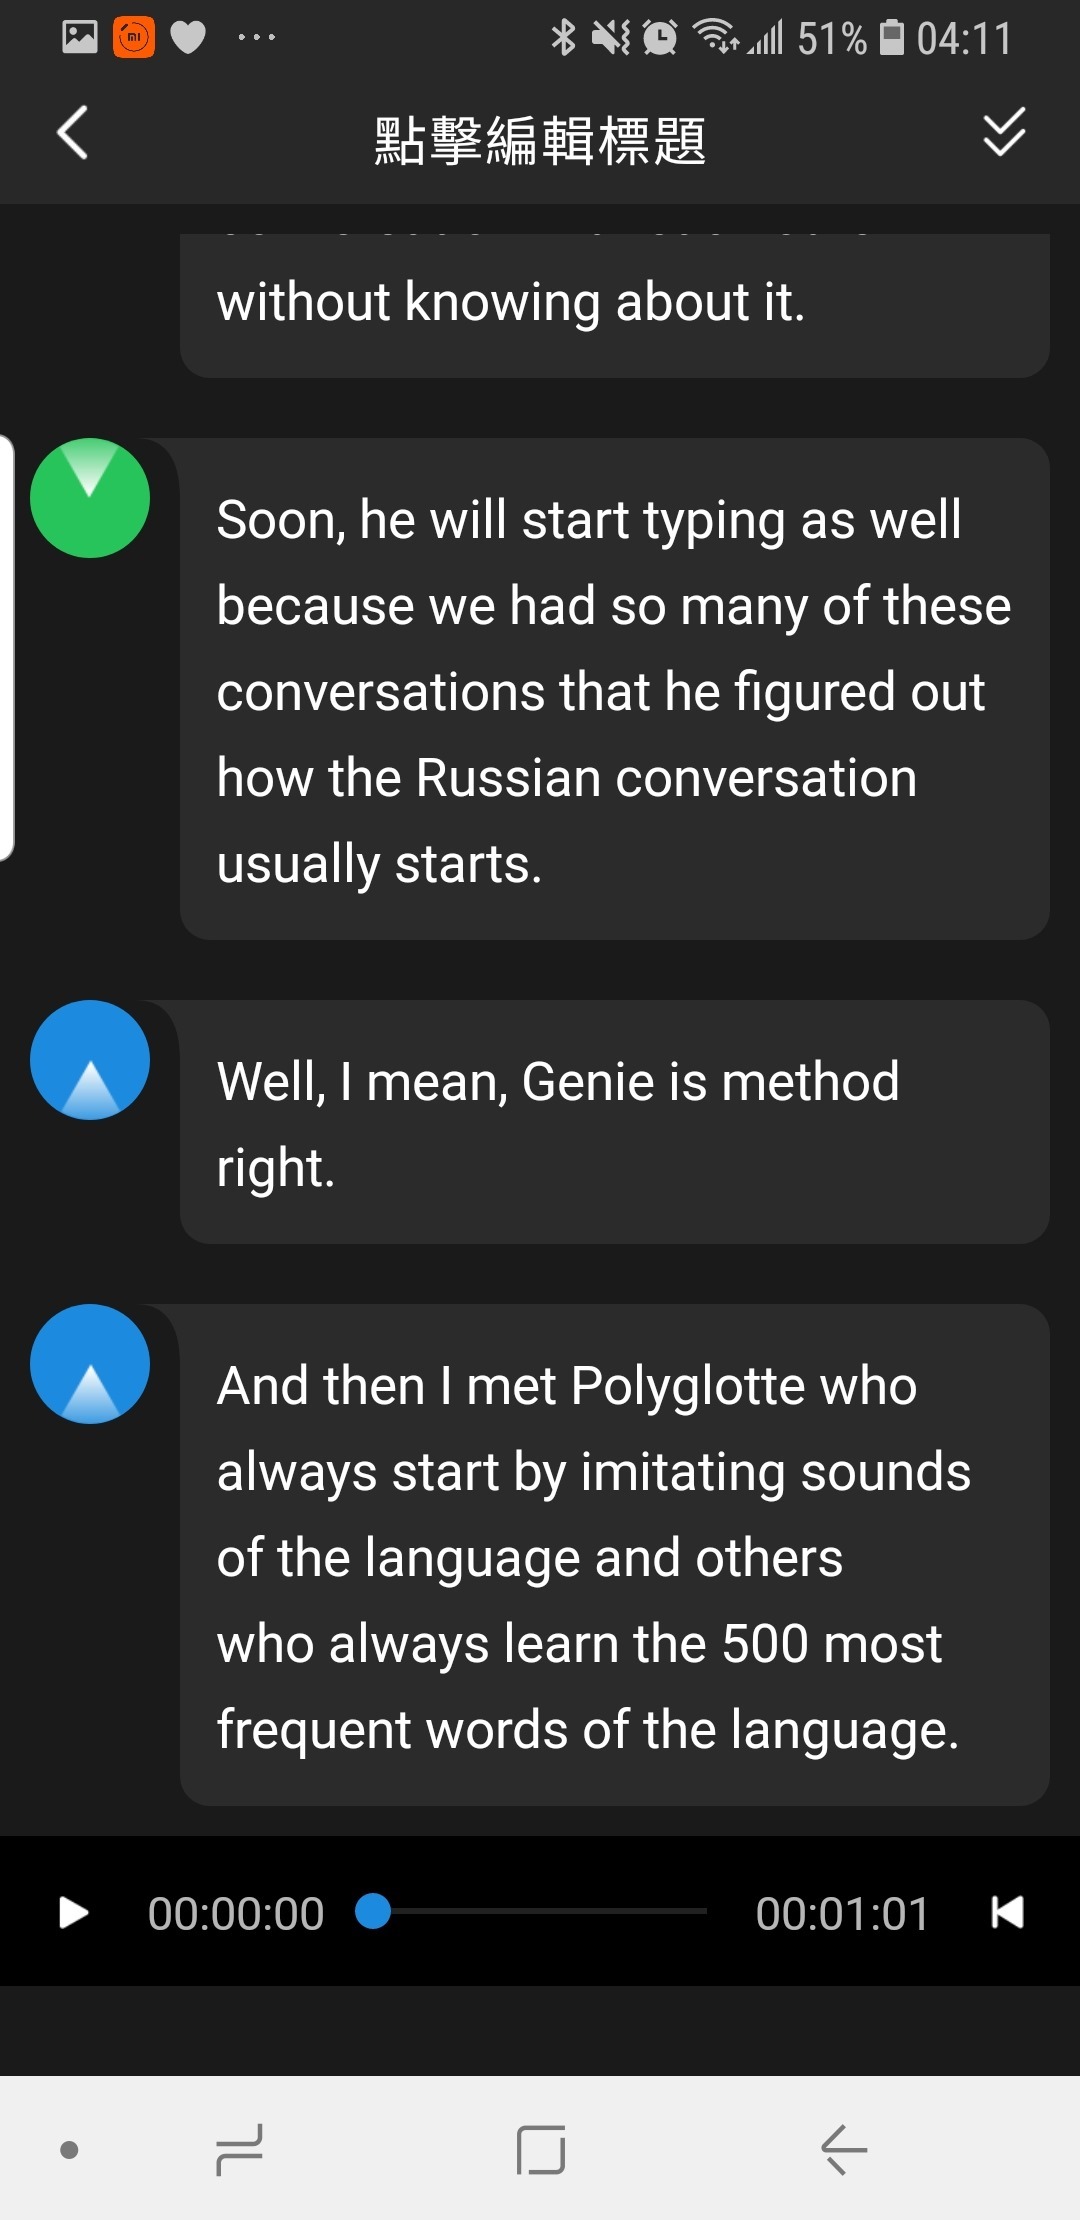Select the 'without knowing about it' message
This screenshot has width=1080, height=2220.
pyautogui.click(x=614, y=304)
